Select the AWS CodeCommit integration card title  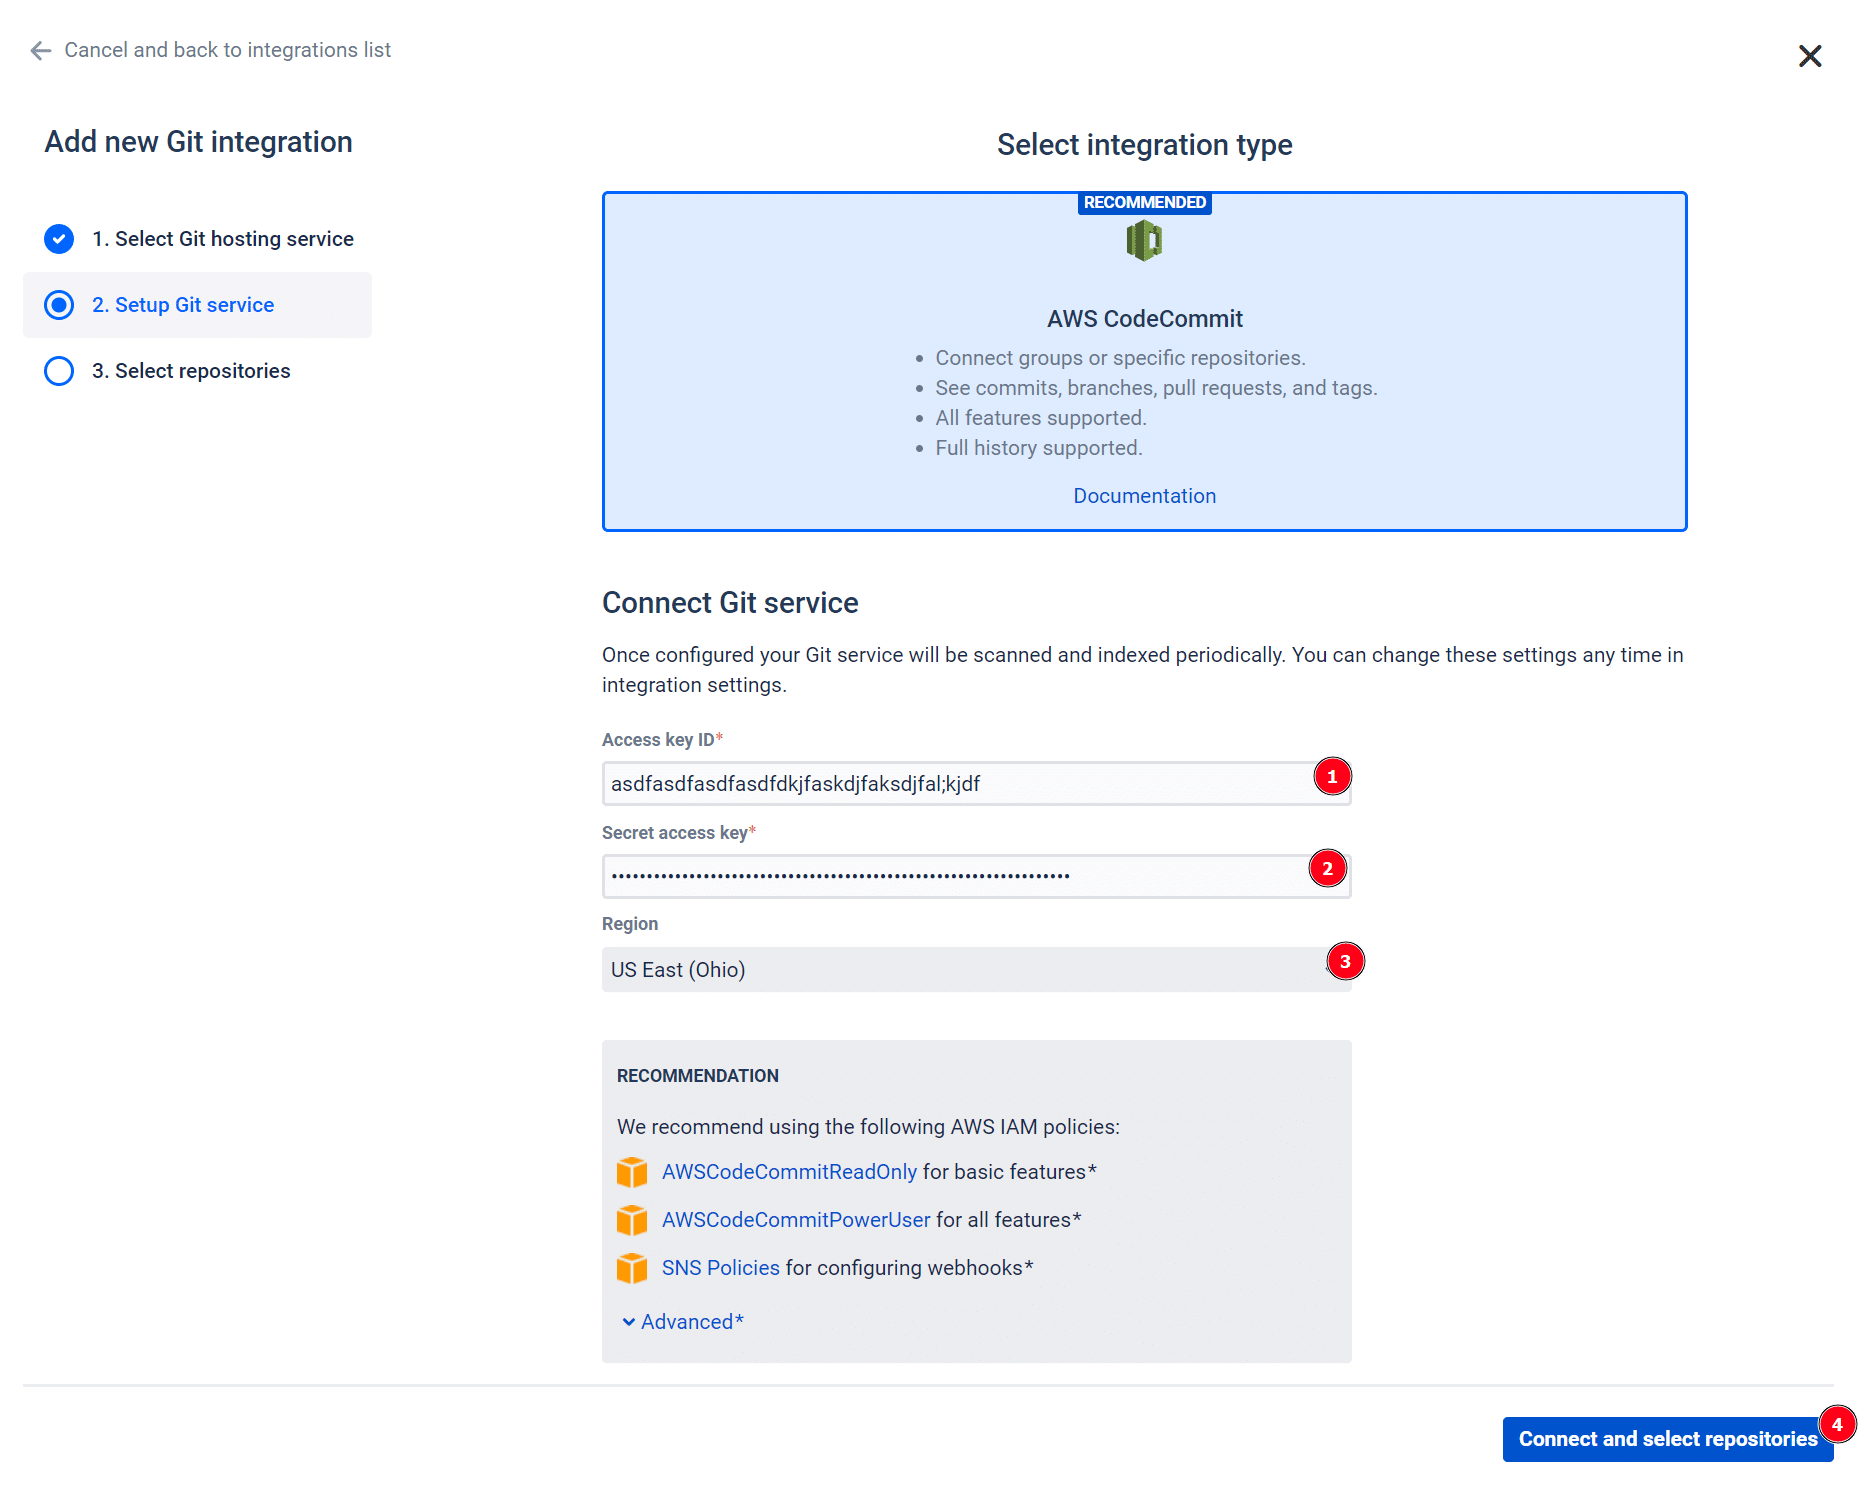tap(1144, 319)
